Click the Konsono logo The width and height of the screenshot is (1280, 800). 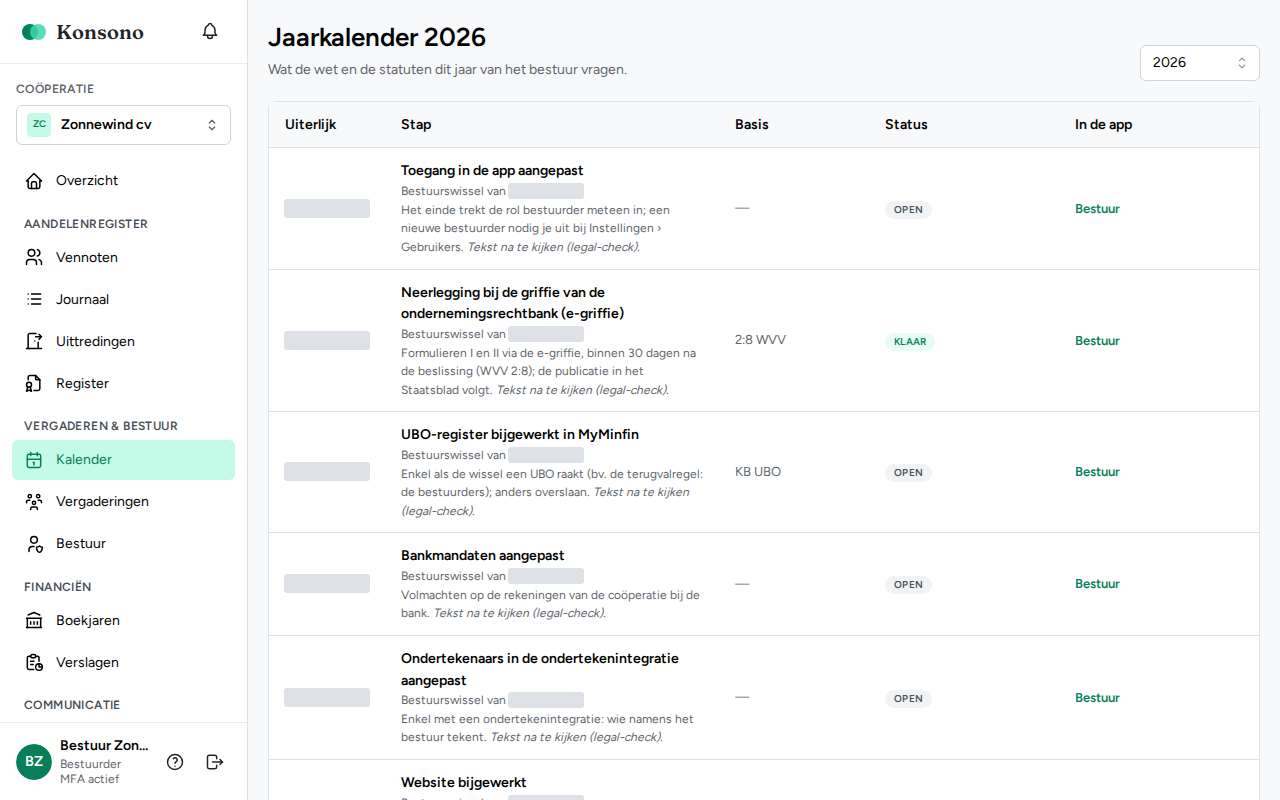[x=83, y=32]
